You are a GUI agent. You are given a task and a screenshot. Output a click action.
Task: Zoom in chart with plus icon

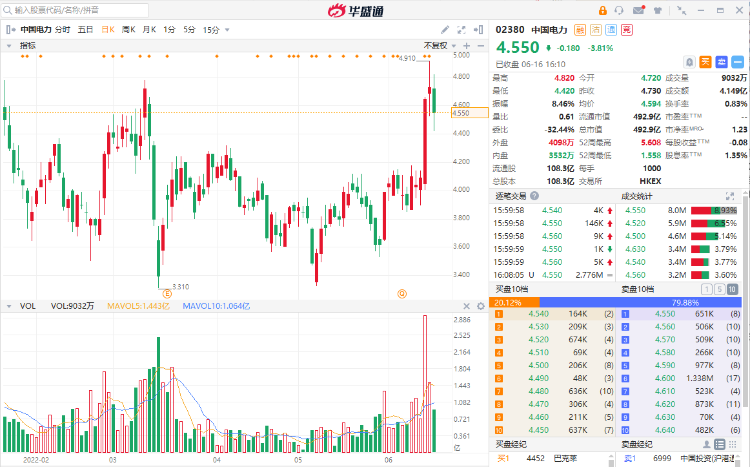(467, 45)
